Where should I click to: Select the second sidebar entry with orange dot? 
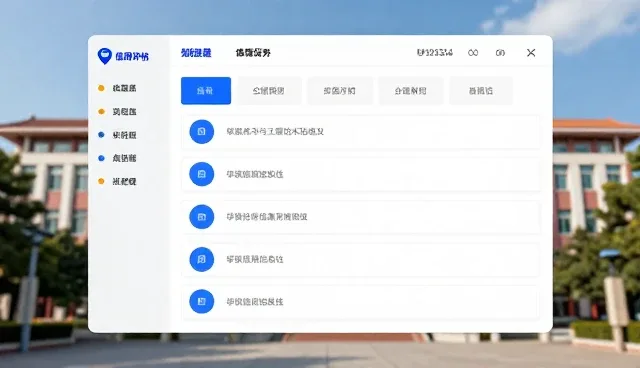(118, 111)
